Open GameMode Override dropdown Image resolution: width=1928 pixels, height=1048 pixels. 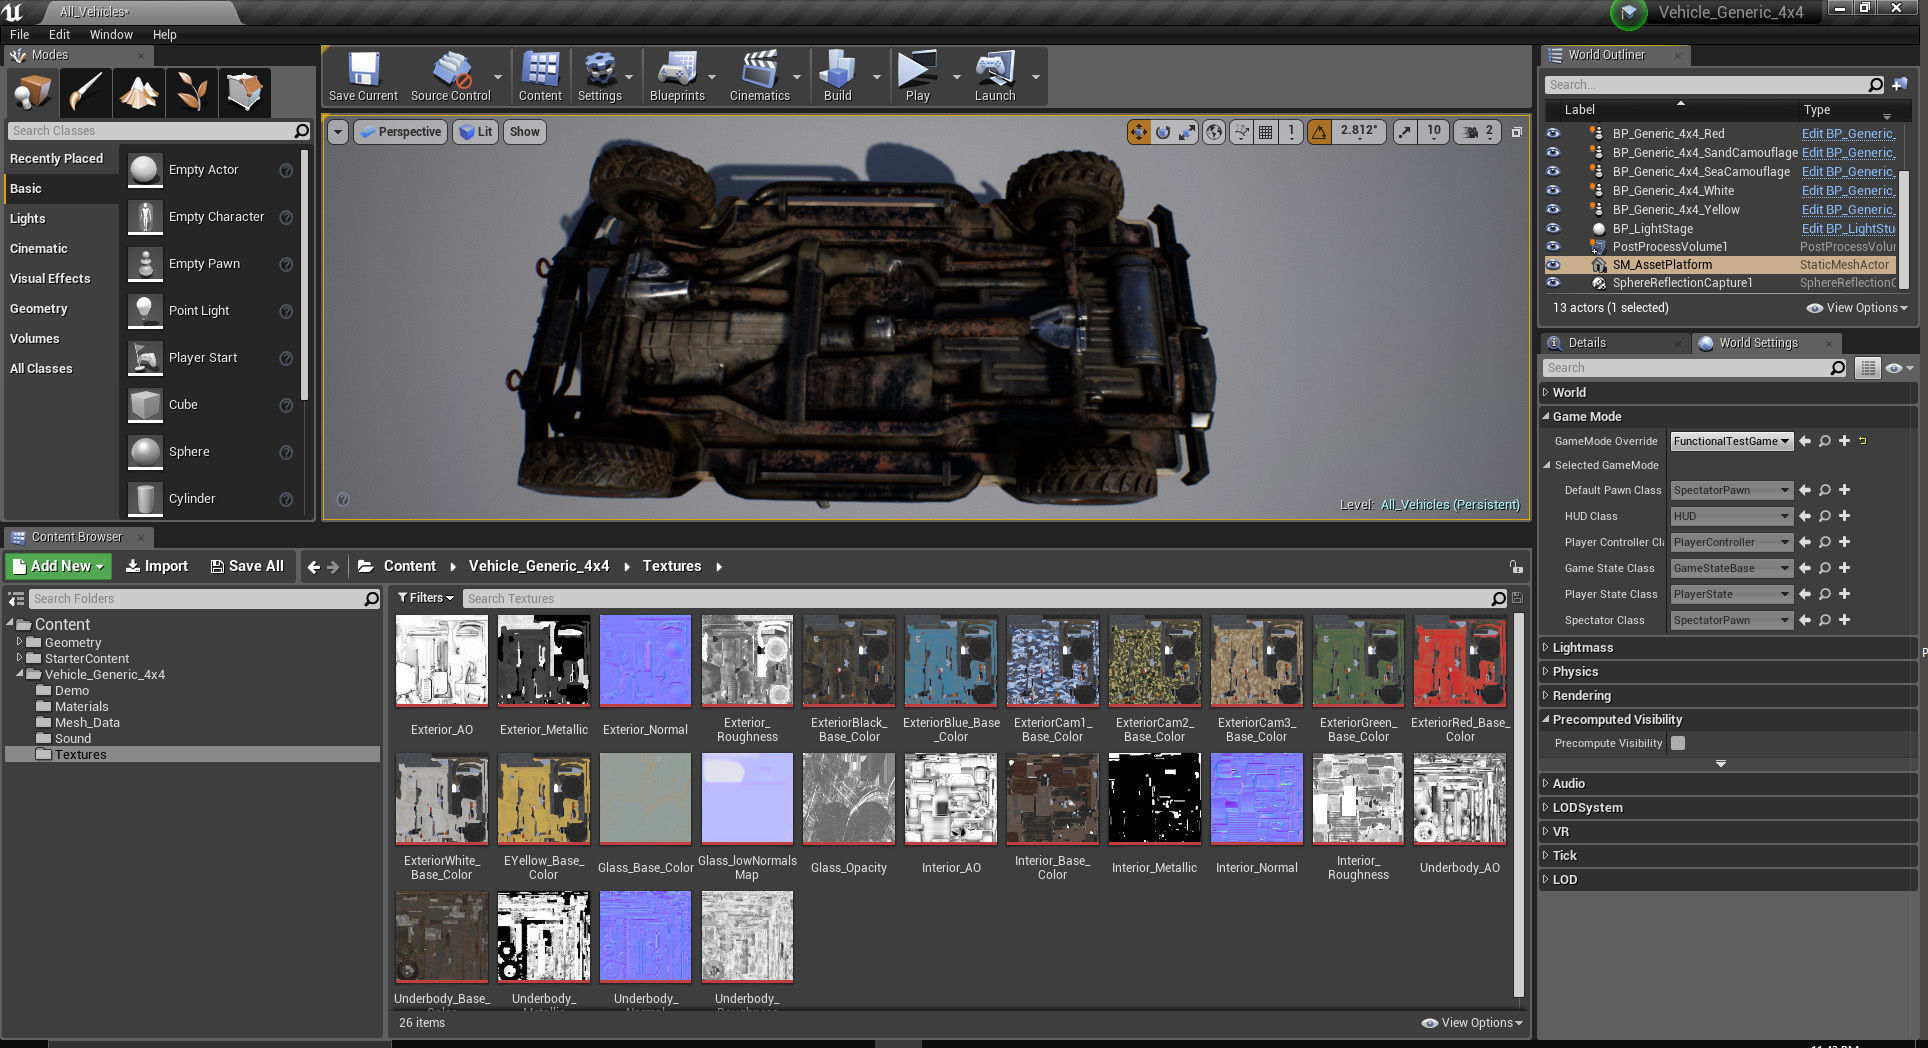(1731, 441)
